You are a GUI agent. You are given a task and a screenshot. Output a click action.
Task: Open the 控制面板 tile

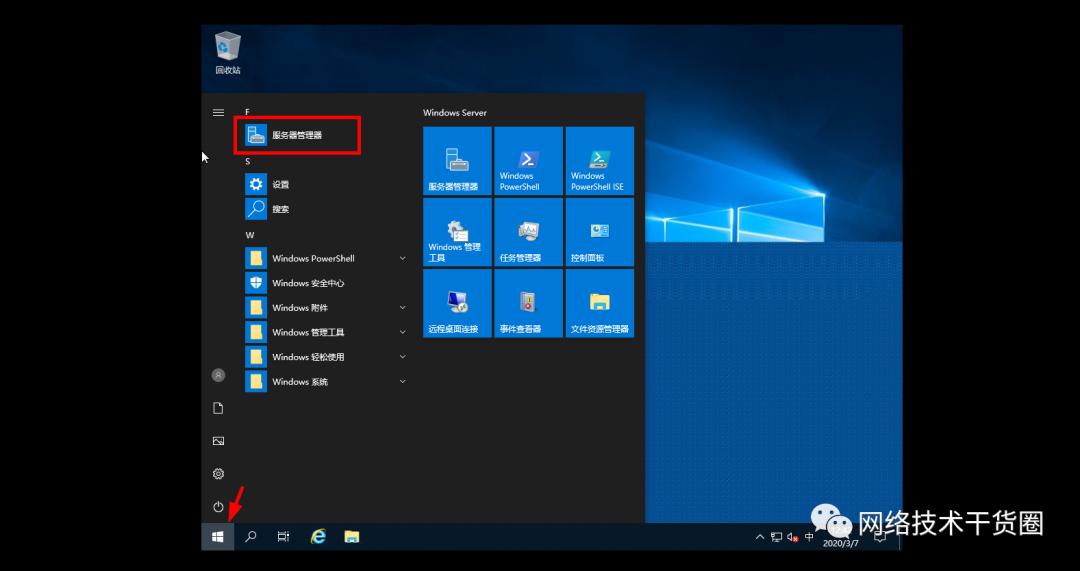pyautogui.click(x=600, y=232)
